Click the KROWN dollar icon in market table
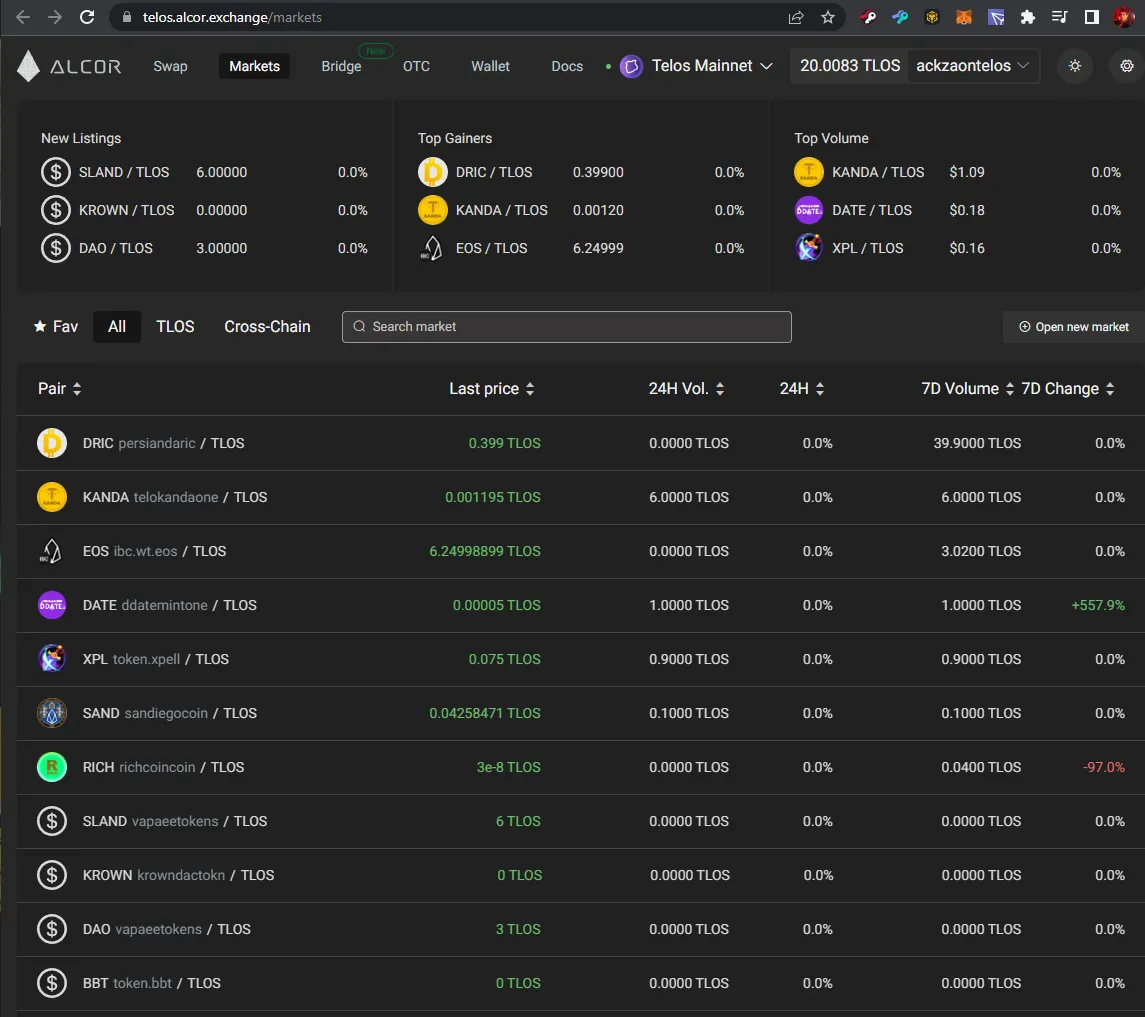 click(52, 875)
